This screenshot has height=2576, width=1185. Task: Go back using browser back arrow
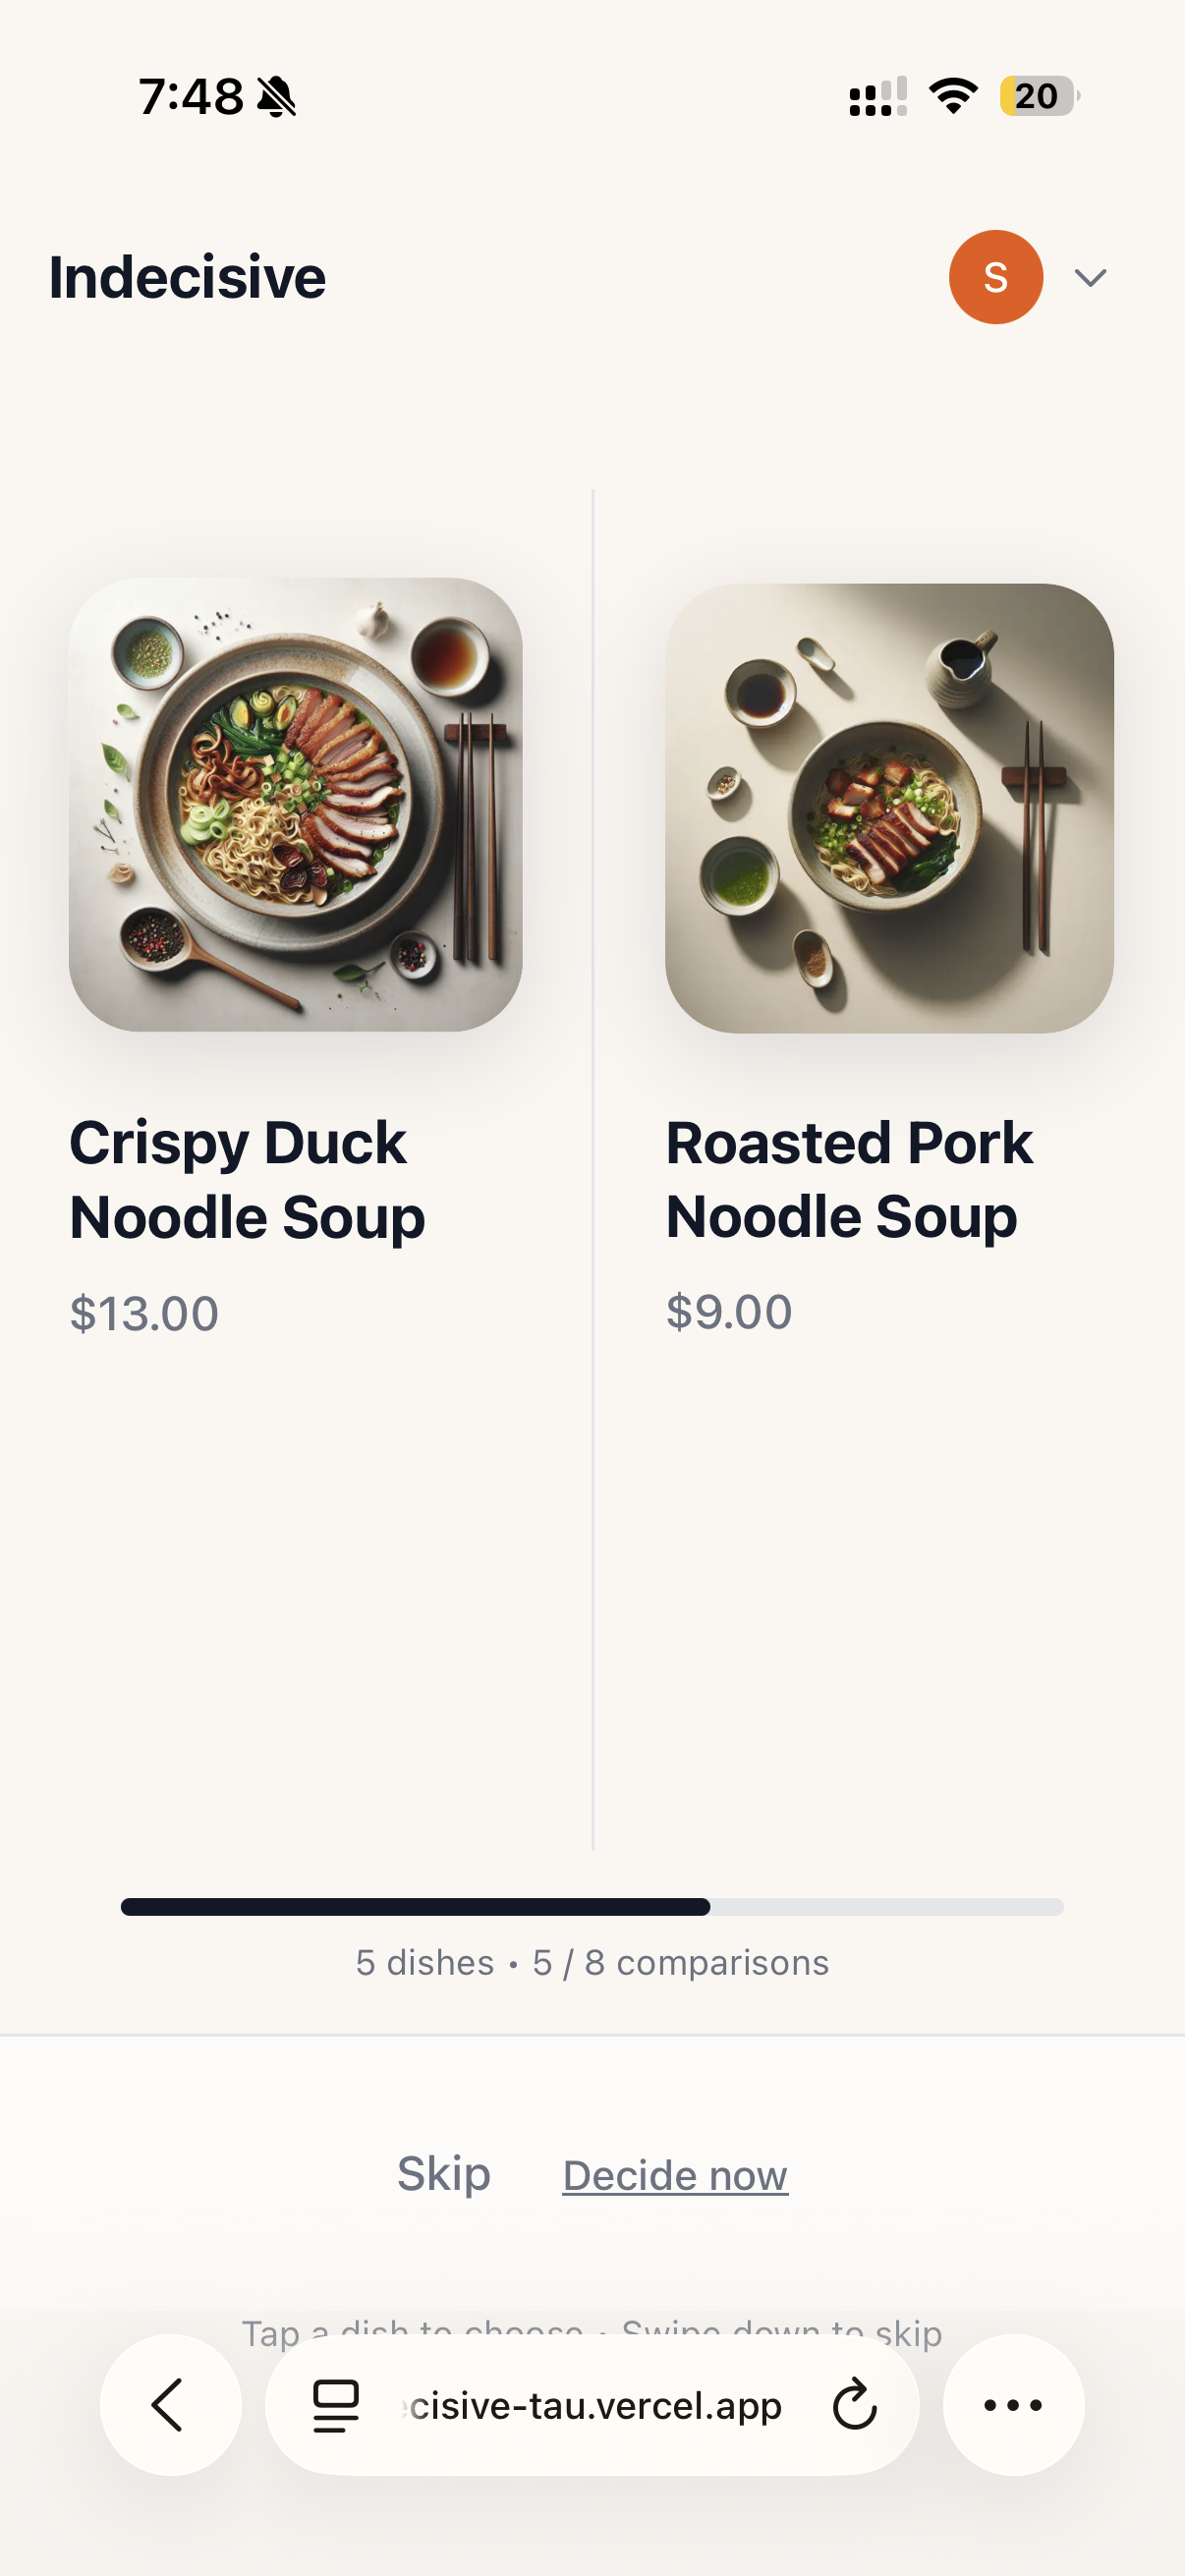click(169, 2404)
